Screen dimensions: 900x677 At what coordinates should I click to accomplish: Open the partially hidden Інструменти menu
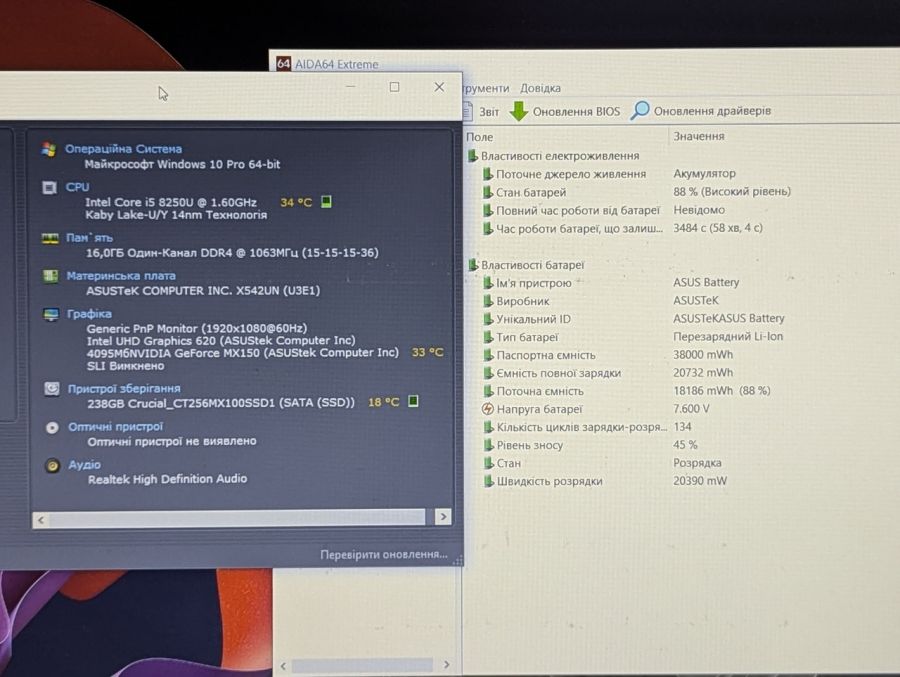coord(486,88)
